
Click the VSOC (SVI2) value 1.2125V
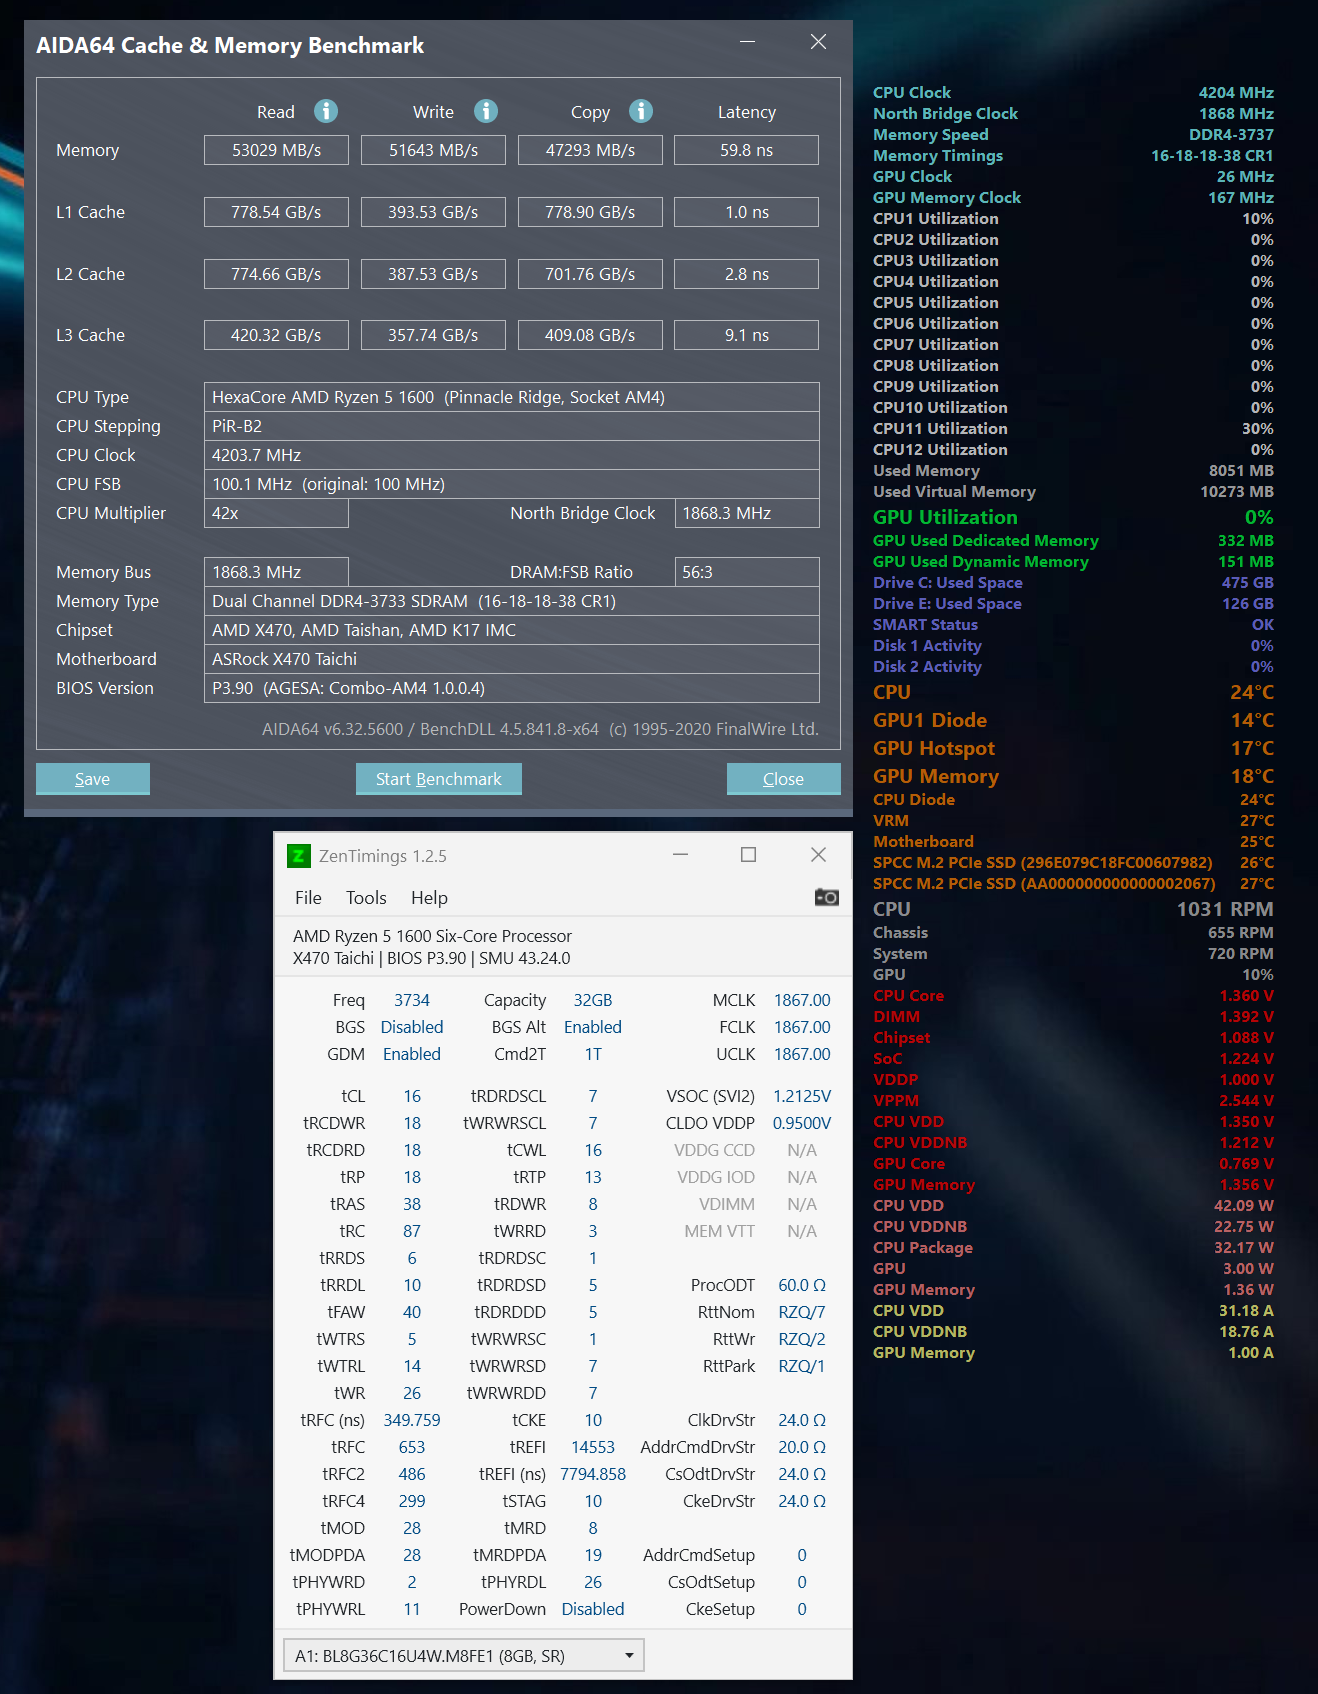[802, 1096]
